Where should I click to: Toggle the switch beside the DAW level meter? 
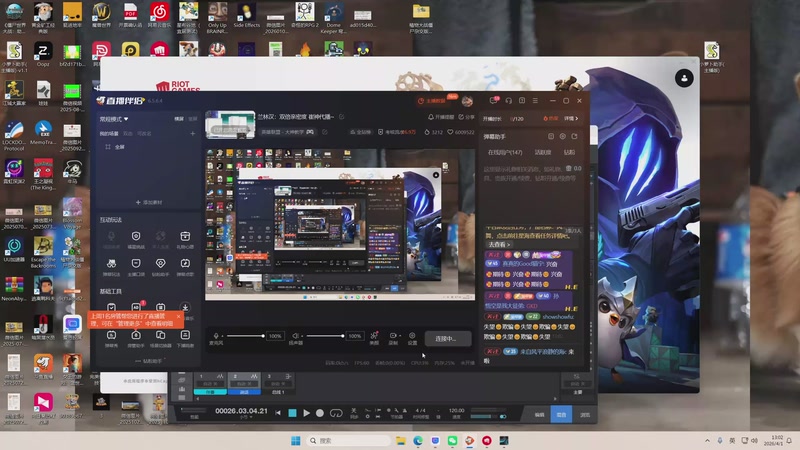coord(503,416)
